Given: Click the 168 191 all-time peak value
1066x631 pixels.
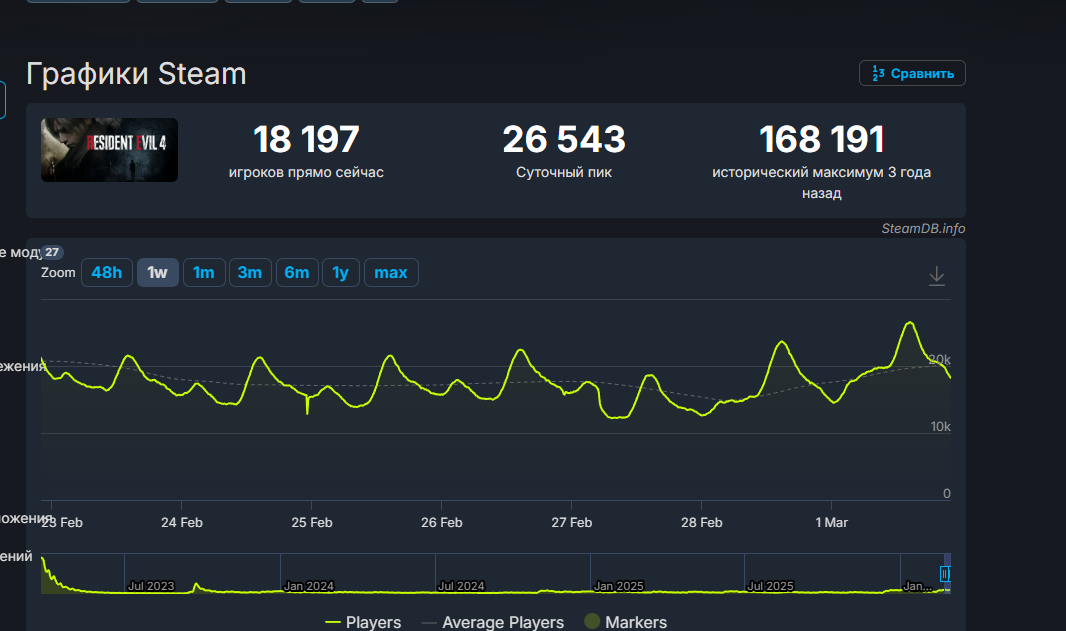Looking at the screenshot, I should (821, 139).
